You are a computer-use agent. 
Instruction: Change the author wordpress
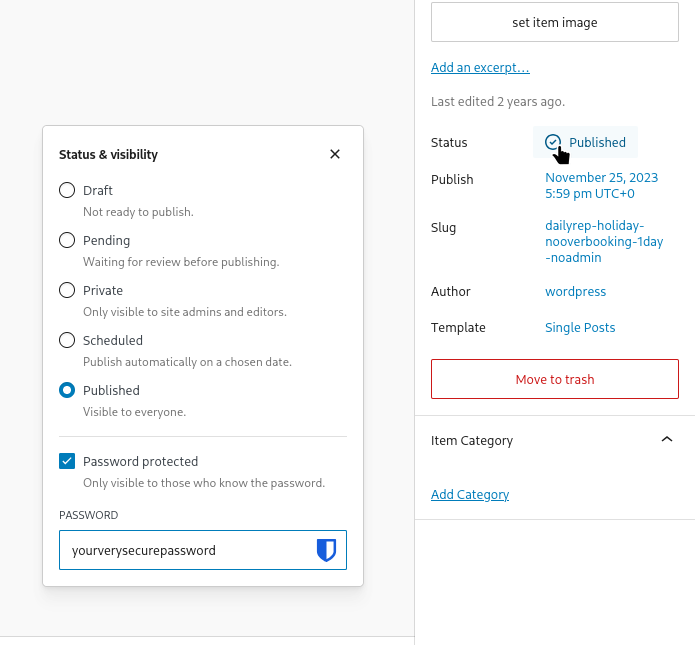575,292
